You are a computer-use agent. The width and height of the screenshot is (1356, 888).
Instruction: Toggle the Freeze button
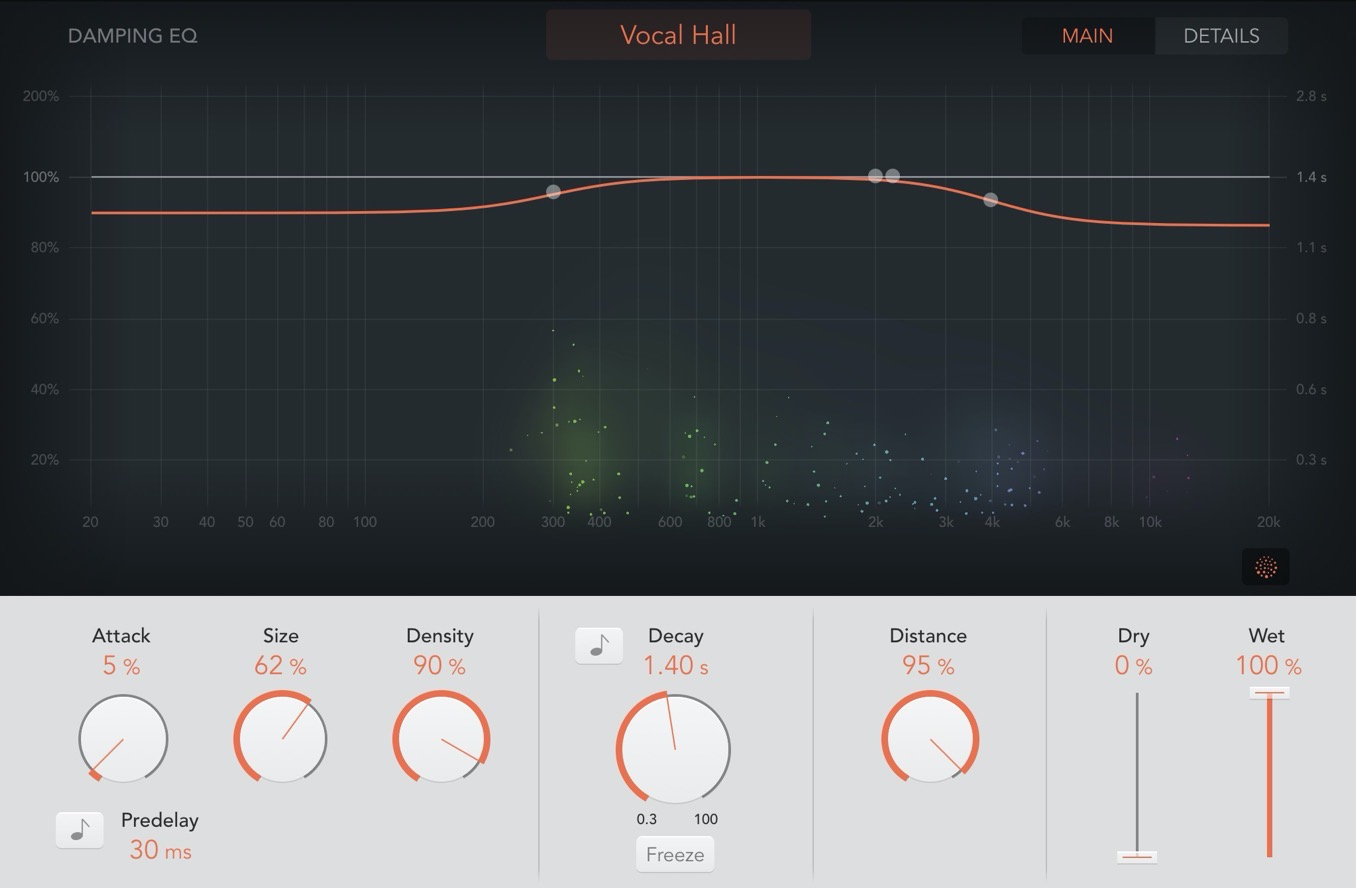coord(675,855)
